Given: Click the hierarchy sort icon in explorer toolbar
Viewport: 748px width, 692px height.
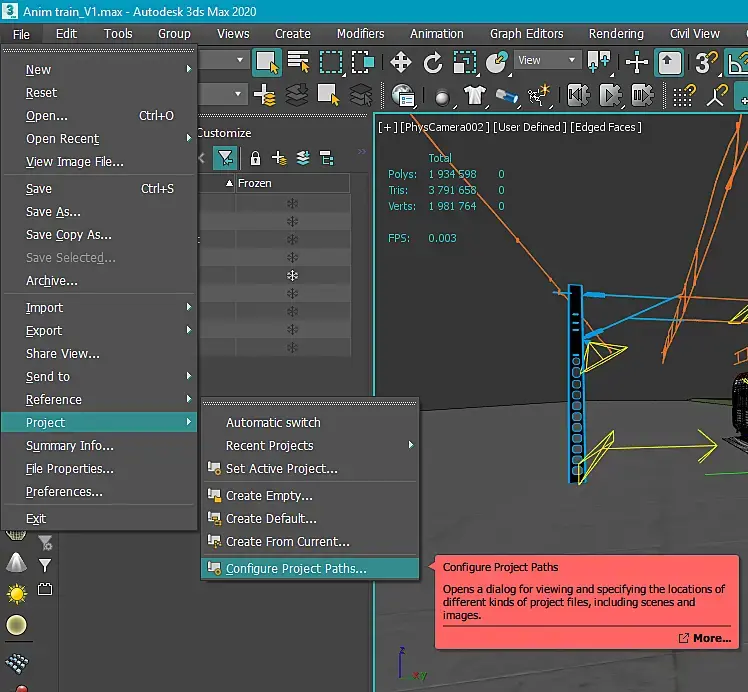Looking at the screenshot, I should pos(327,158).
